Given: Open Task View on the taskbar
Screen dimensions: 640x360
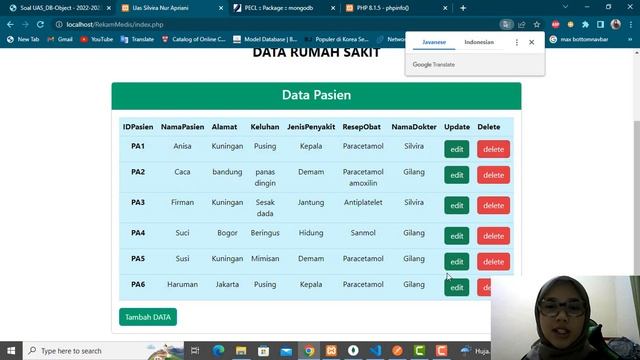Looking at the screenshot, I should point(195,351).
